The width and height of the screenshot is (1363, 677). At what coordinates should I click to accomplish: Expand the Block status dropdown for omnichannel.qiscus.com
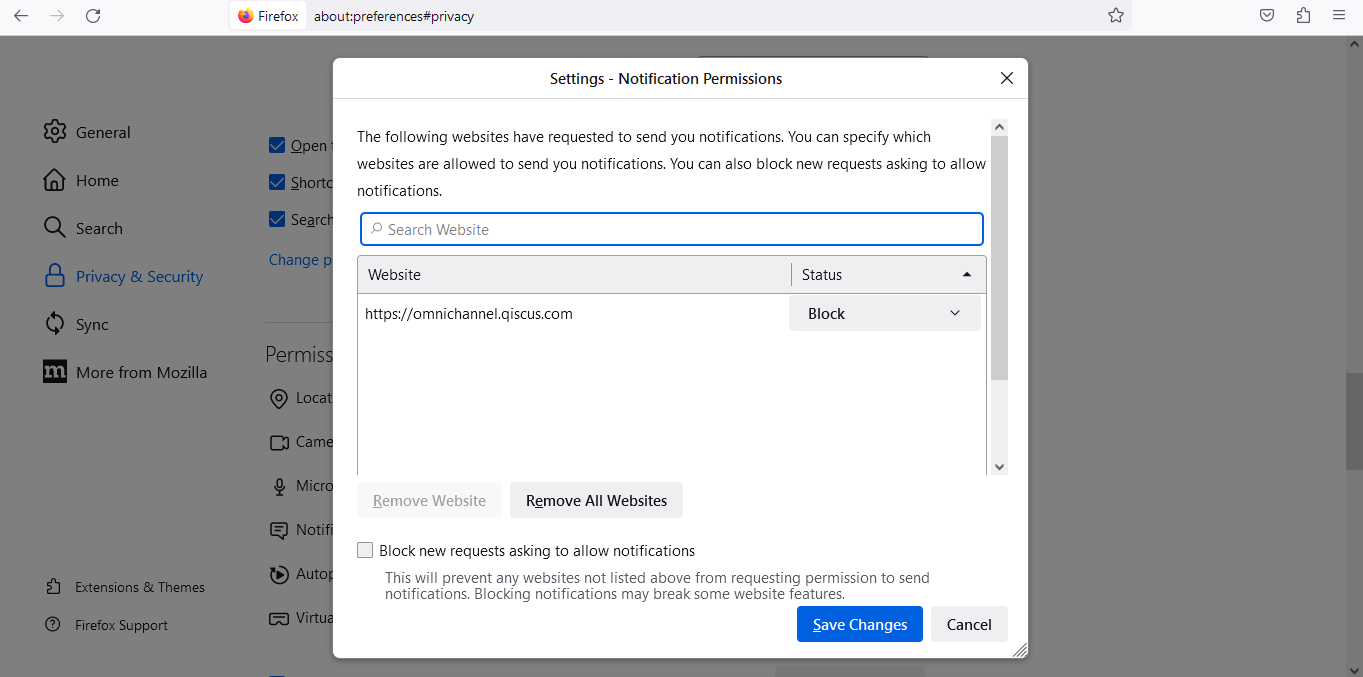click(x=884, y=314)
